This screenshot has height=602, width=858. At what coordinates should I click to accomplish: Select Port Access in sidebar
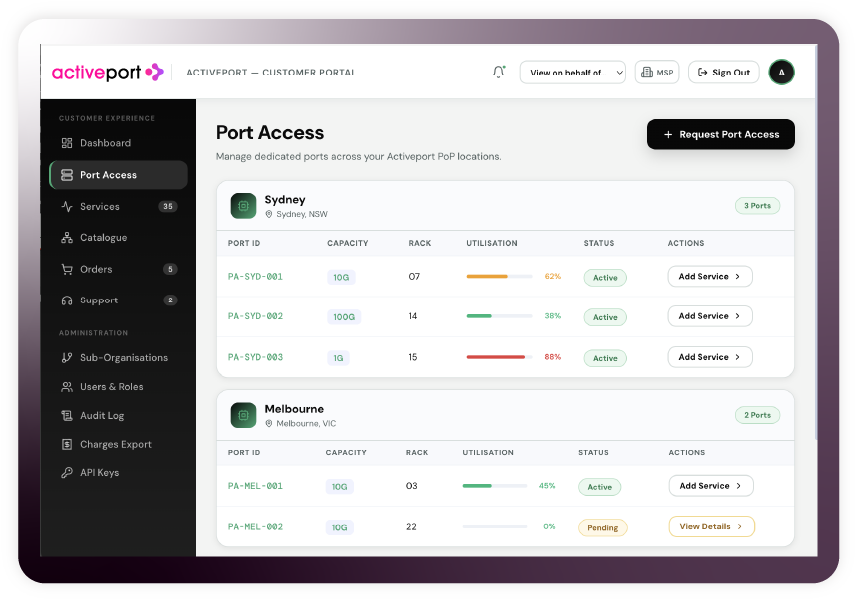[x=118, y=175]
